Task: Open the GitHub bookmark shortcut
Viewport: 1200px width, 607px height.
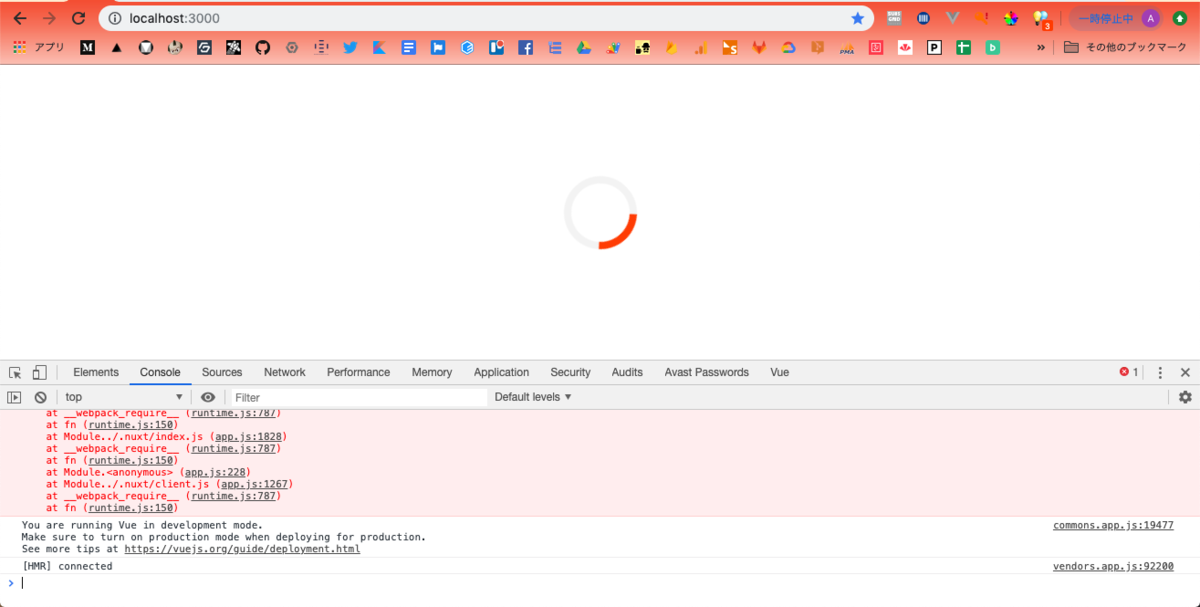Action: click(262, 46)
